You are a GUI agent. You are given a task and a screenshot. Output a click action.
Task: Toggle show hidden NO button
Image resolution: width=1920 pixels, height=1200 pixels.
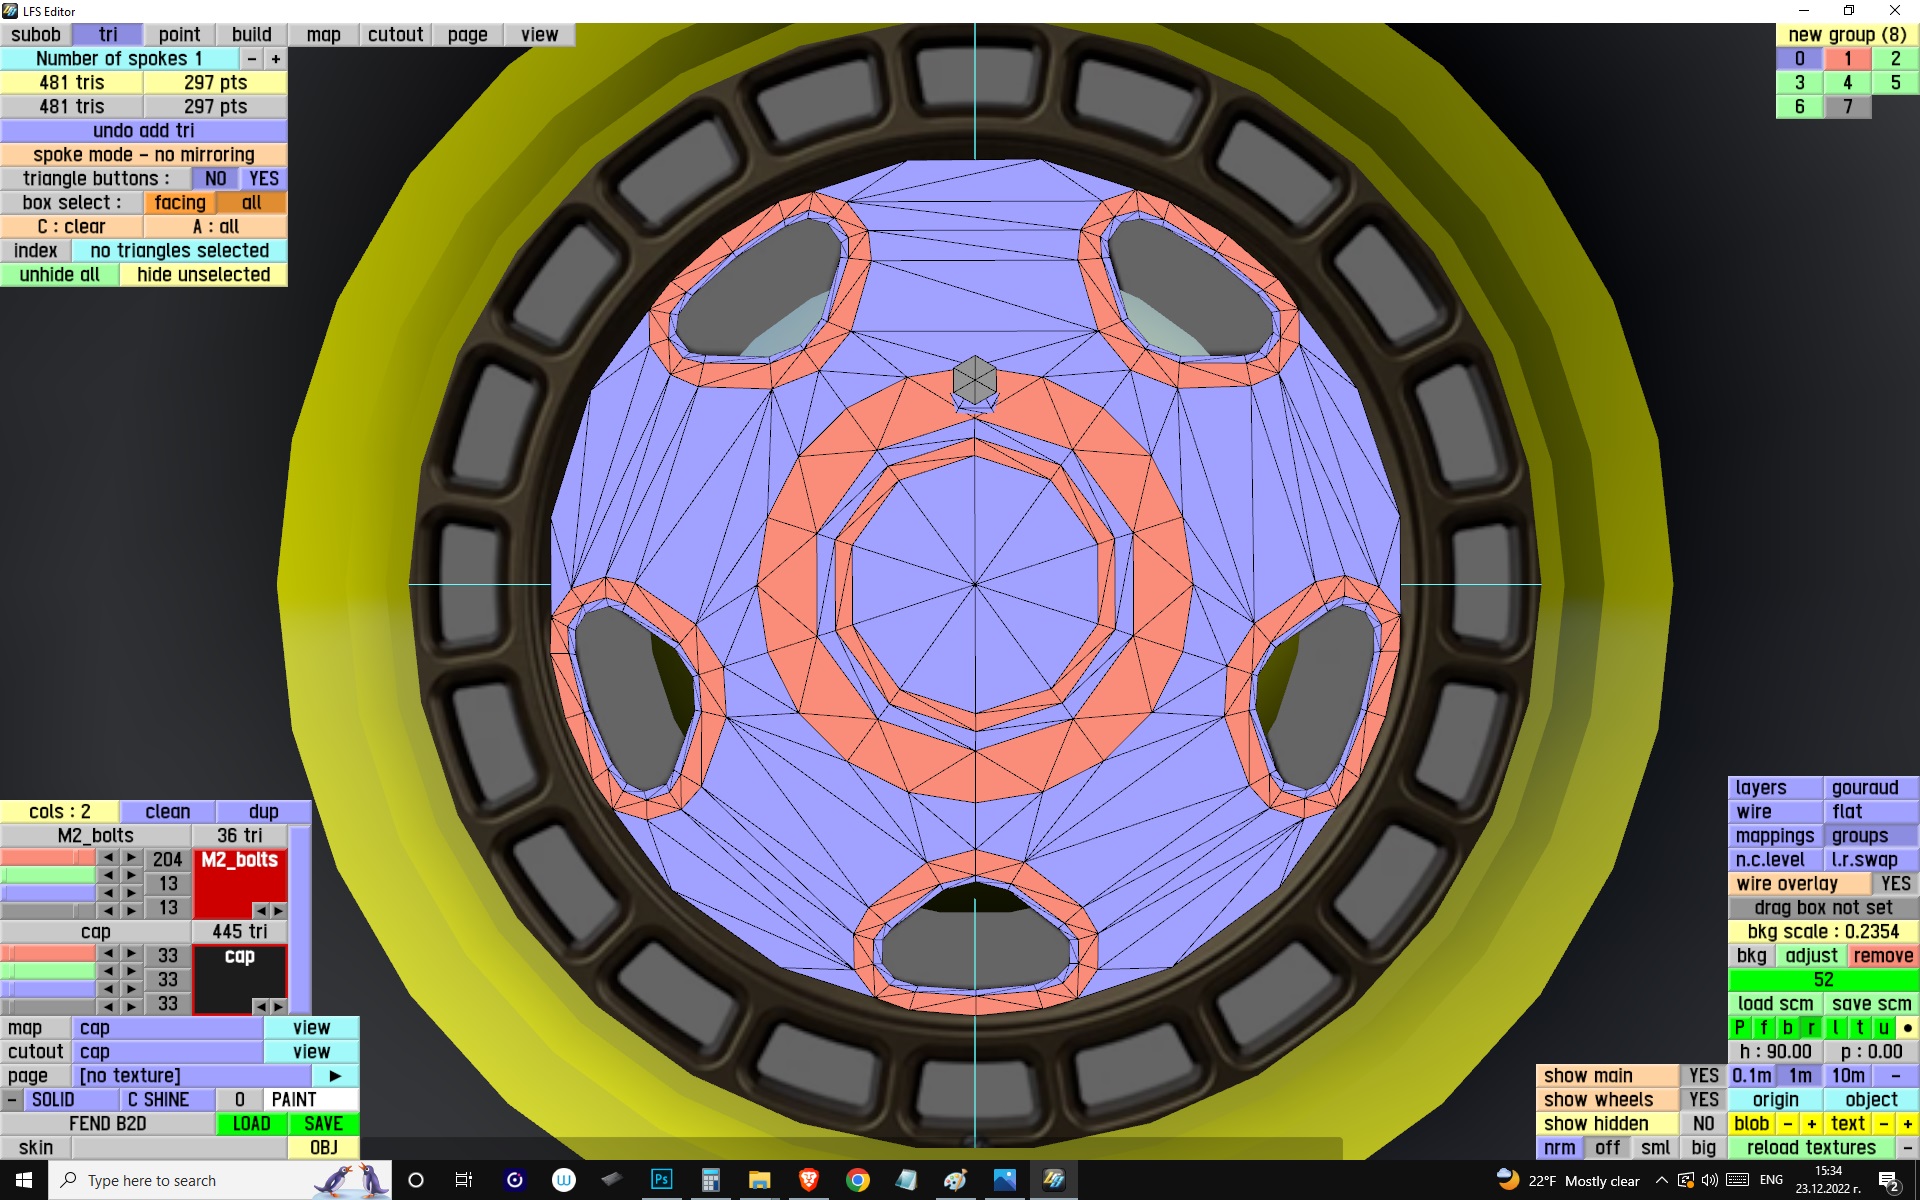click(x=1703, y=1124)
